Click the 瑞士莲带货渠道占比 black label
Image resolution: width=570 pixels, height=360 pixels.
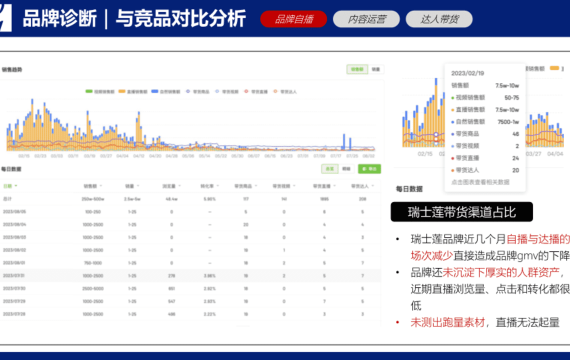click(x=462, y=212)
